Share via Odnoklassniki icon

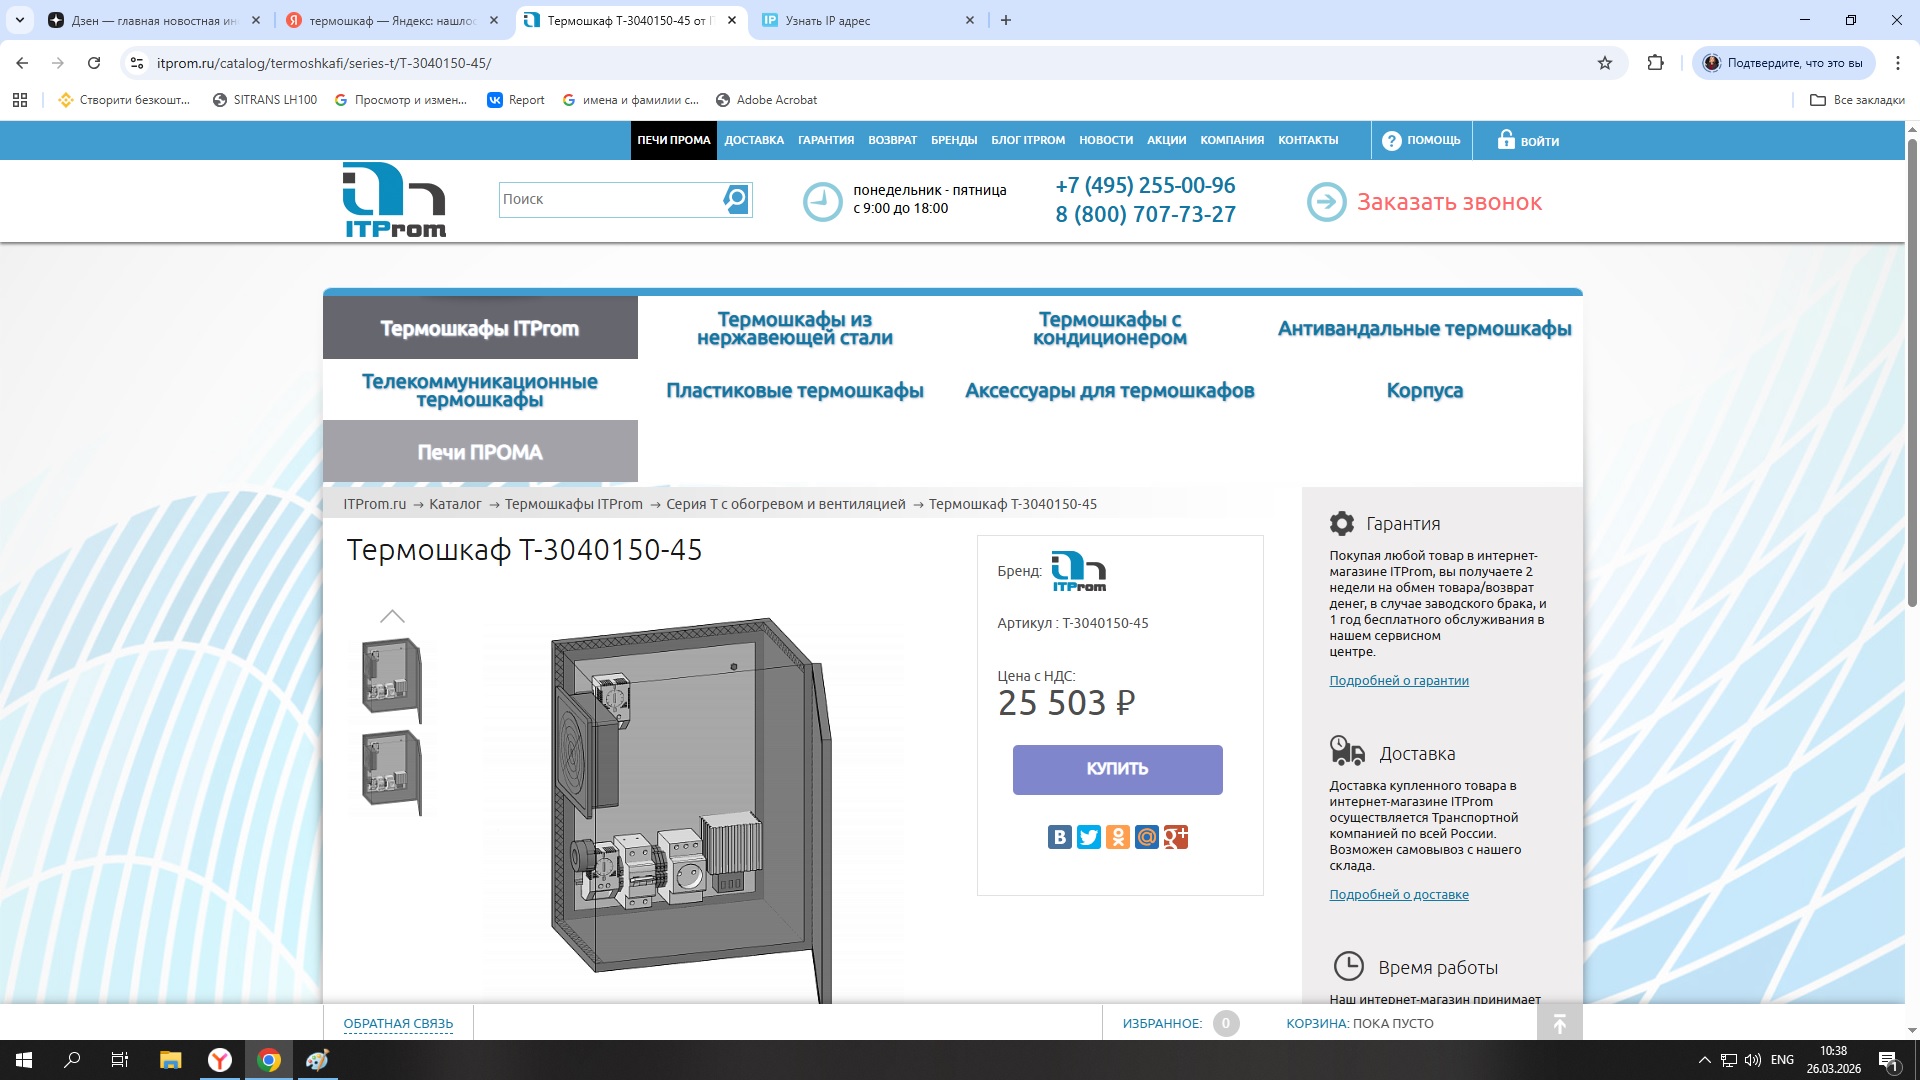click(1117, 837)
